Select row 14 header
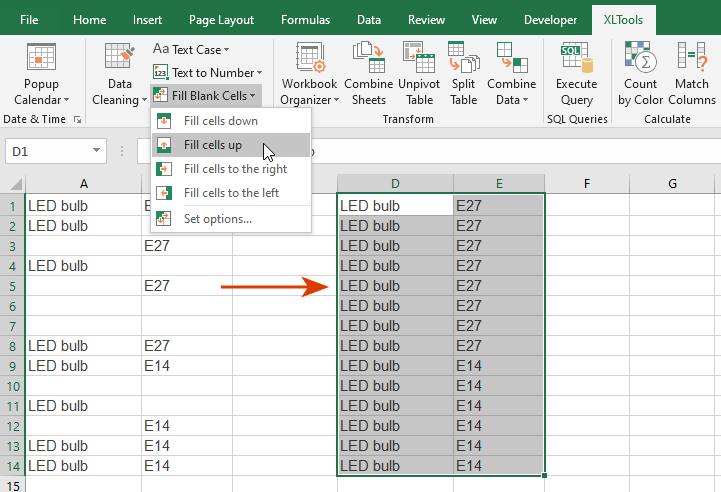Viewport: 721px width, 492px height. point(12,466)
